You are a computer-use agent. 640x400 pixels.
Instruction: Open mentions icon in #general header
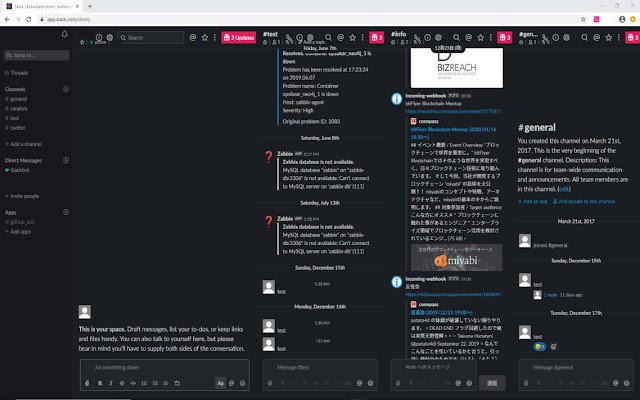597,38
